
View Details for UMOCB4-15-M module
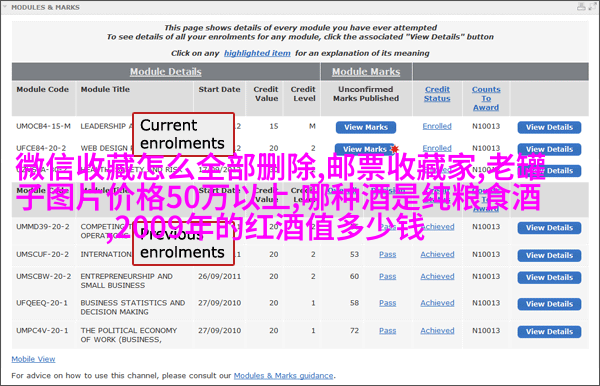(x=549, y=127)
